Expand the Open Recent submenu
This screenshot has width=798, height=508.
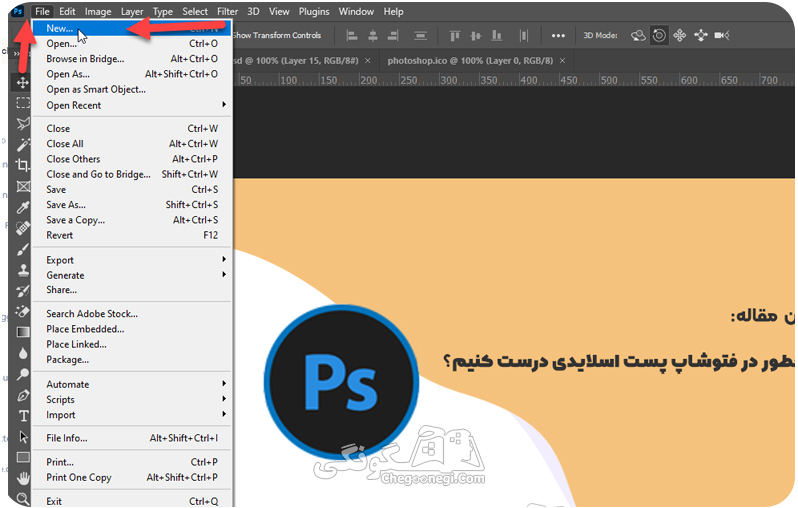132,105
